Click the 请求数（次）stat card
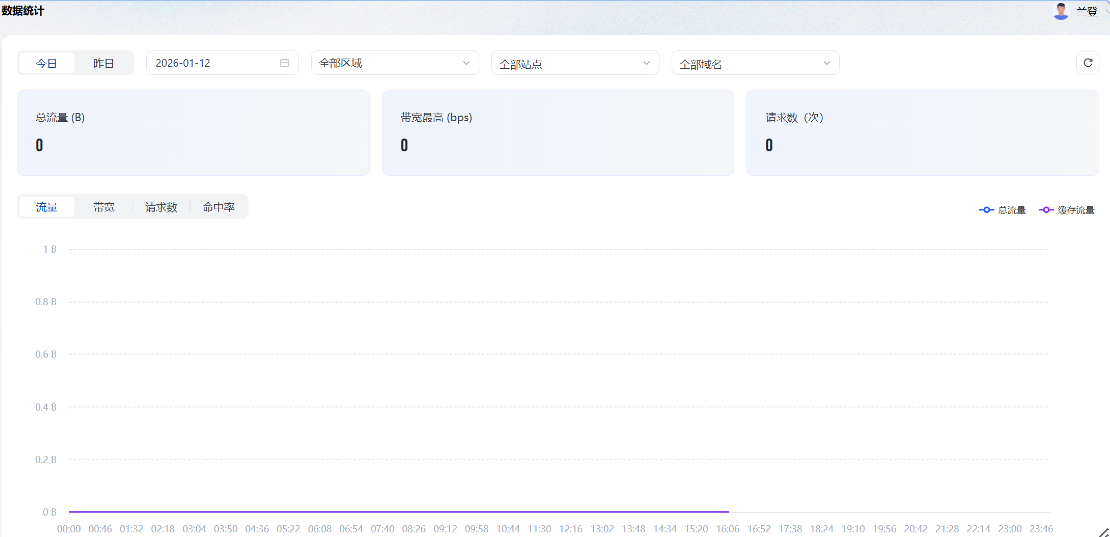1110x537 pixels. [922, 133]
